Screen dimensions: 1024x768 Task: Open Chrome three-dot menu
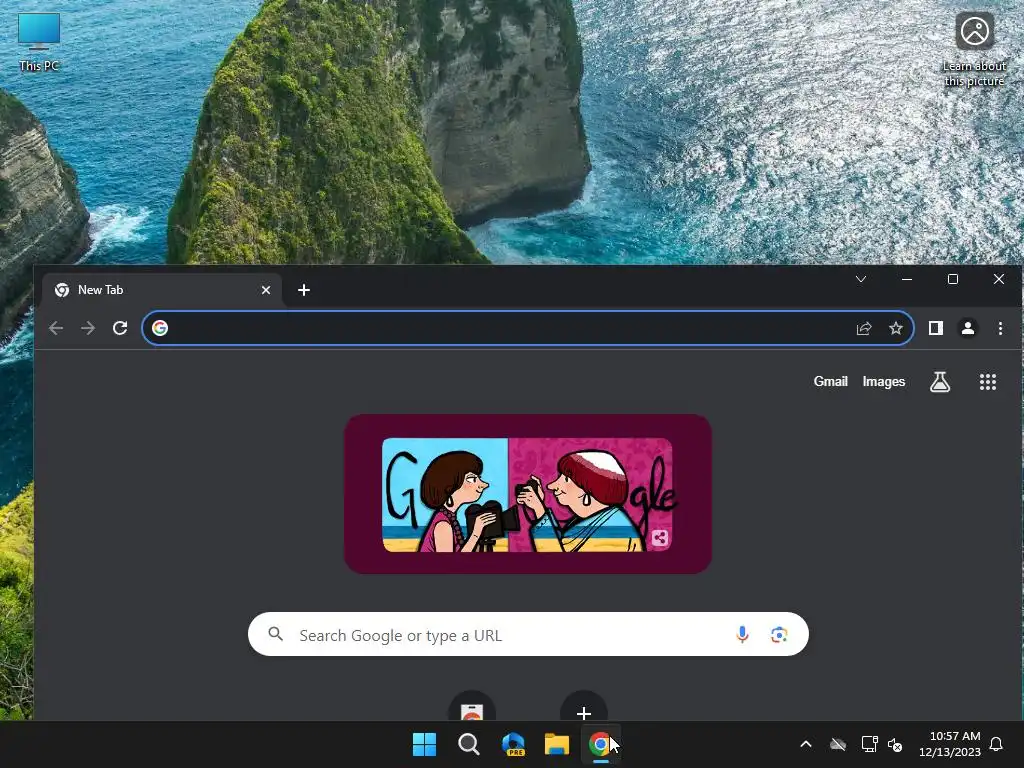(x=1000, y=328)
